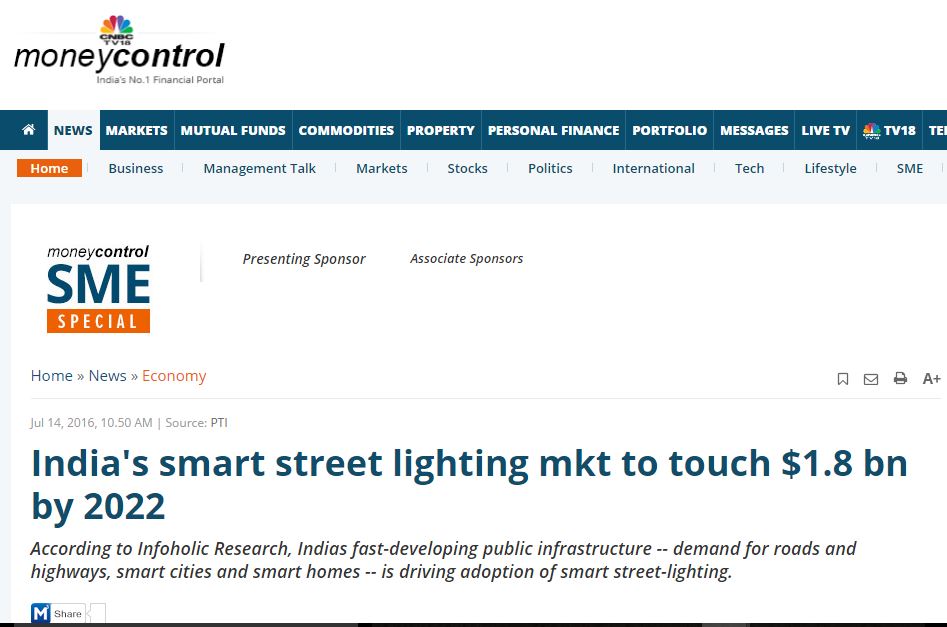Open the moneycontrol SME Special banner

pos(98,289)
